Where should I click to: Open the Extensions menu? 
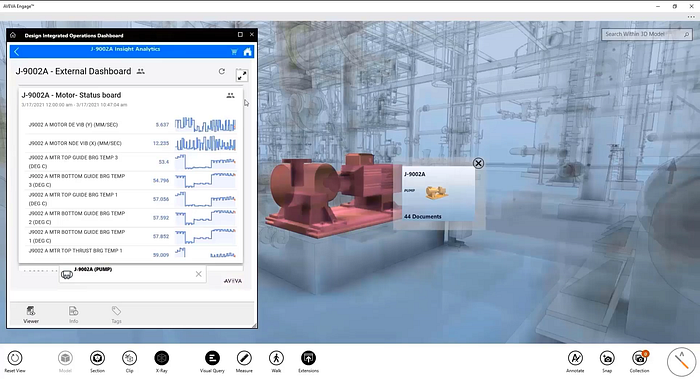coord(308,358)
